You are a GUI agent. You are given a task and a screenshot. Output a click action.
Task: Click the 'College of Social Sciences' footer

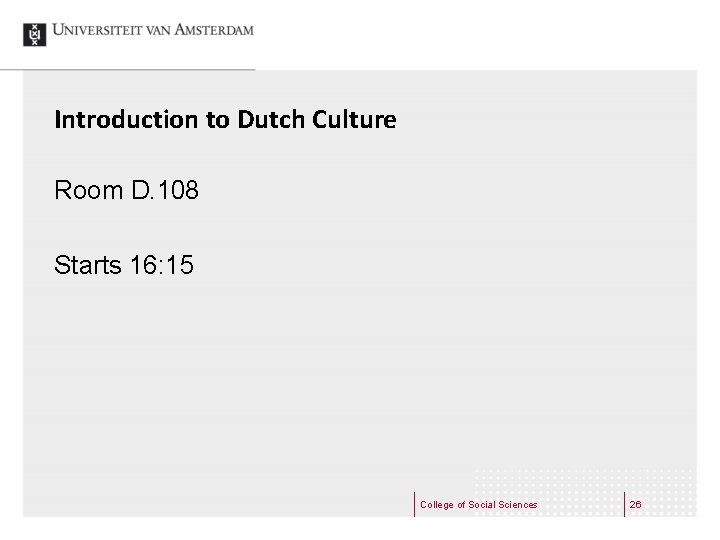[x=478, y=505]
